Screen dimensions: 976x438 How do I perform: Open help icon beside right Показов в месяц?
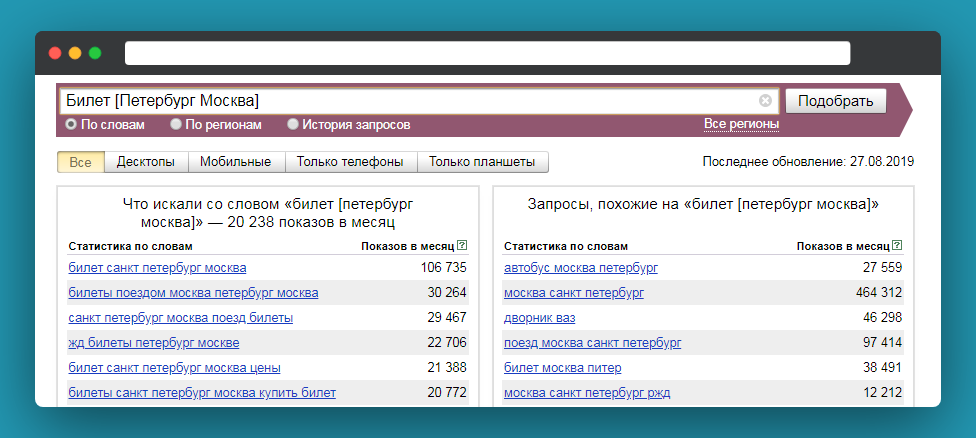(x=897, y=246)
